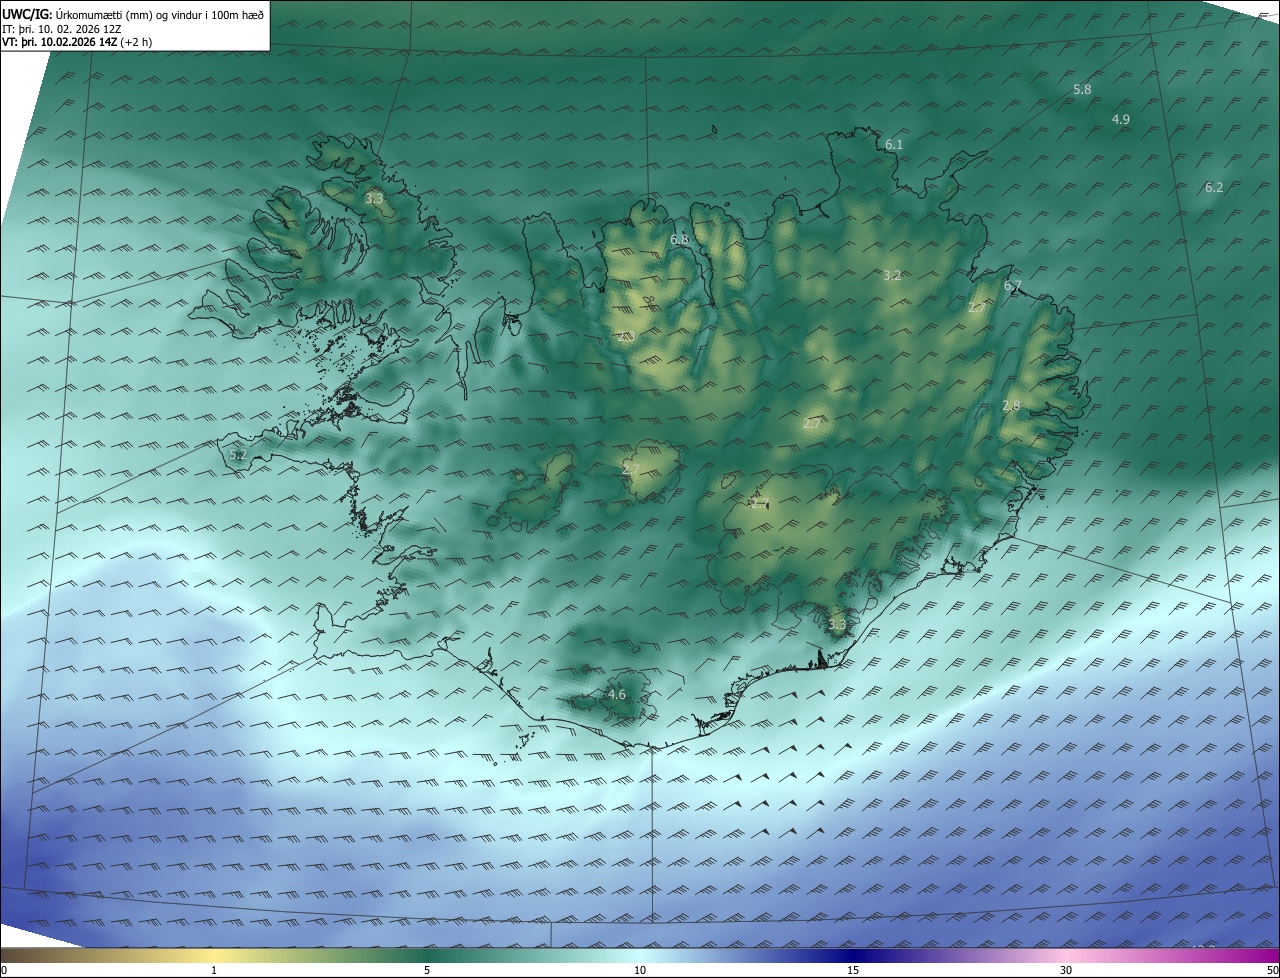Click the 6.2 value offshore in the east

click(x=1214, y=187)
